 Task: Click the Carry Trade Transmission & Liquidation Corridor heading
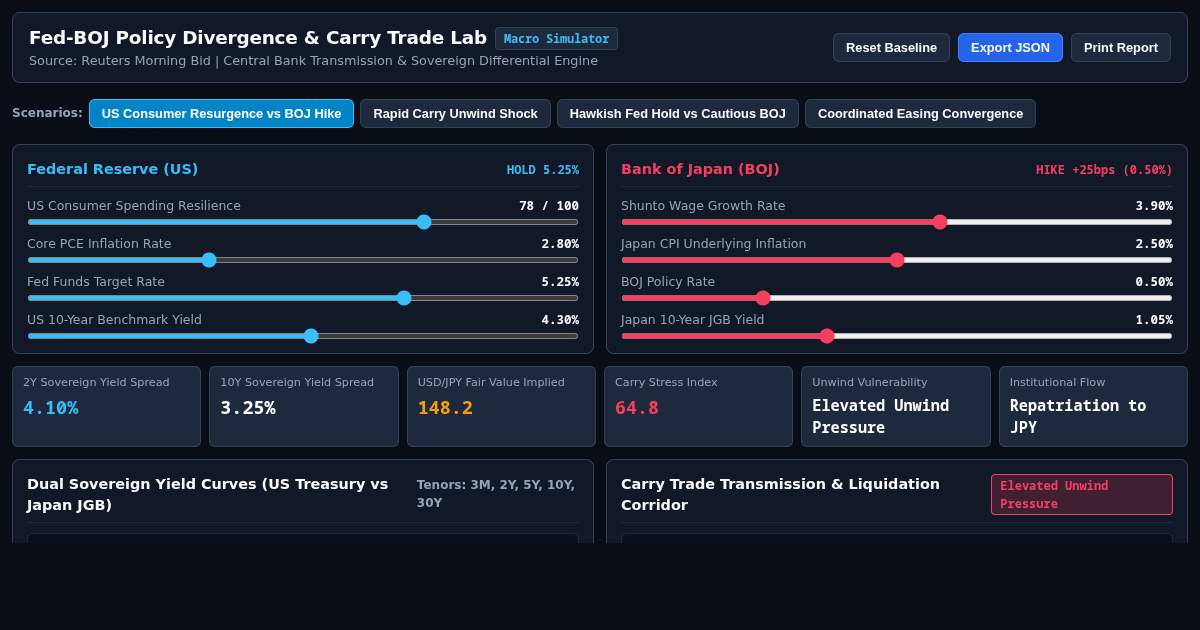click(781, 494)
